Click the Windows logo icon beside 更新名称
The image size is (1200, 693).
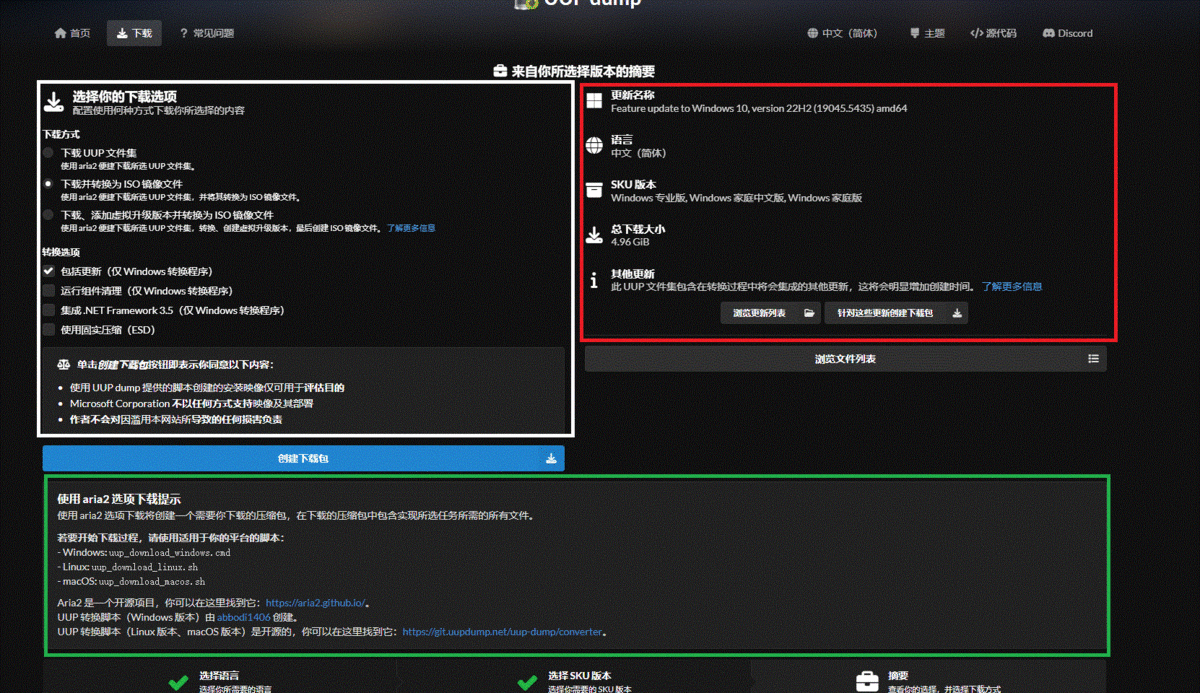(594, 101)
